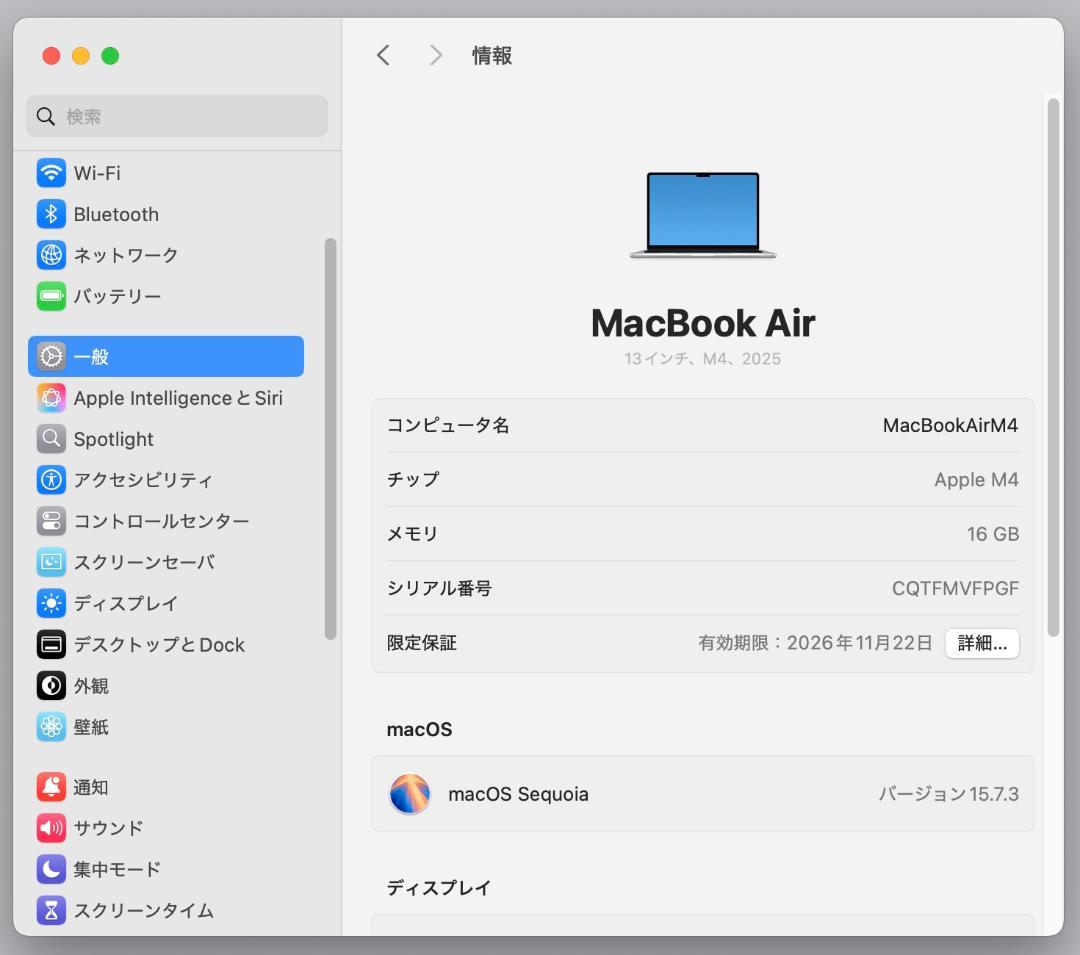Open アクセシビリティ settings from the sidebar
Screen dimensions: 1080x955
(50, 479)
